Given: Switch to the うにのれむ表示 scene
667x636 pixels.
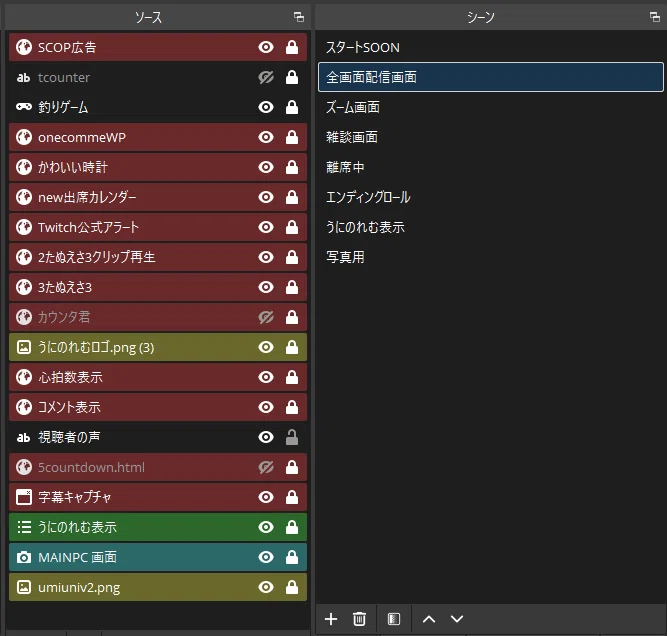Looking at the screenshot, I should [x=490, y=227].
